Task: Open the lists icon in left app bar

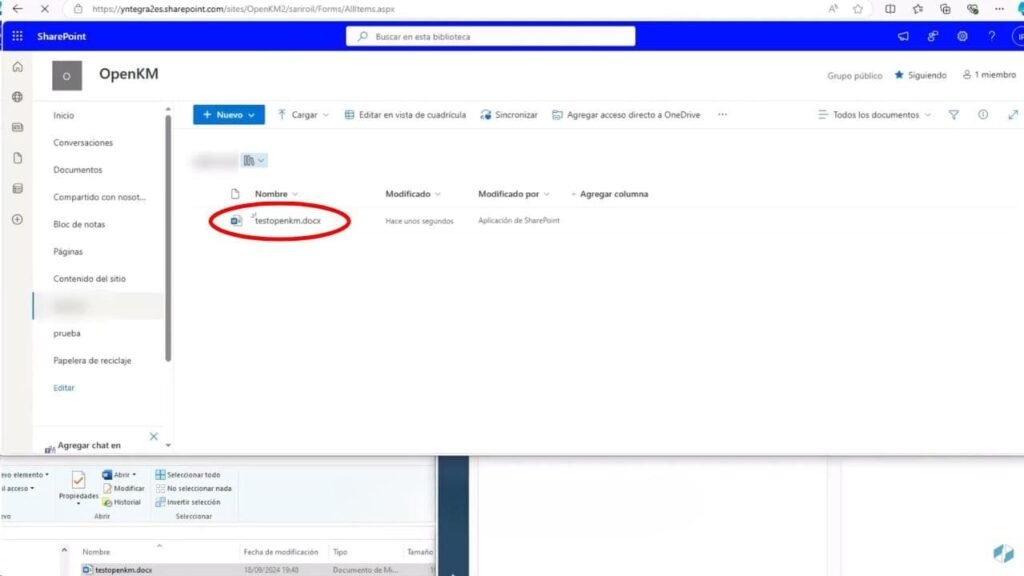Action: pyautogui.click(x=18, y=189)
